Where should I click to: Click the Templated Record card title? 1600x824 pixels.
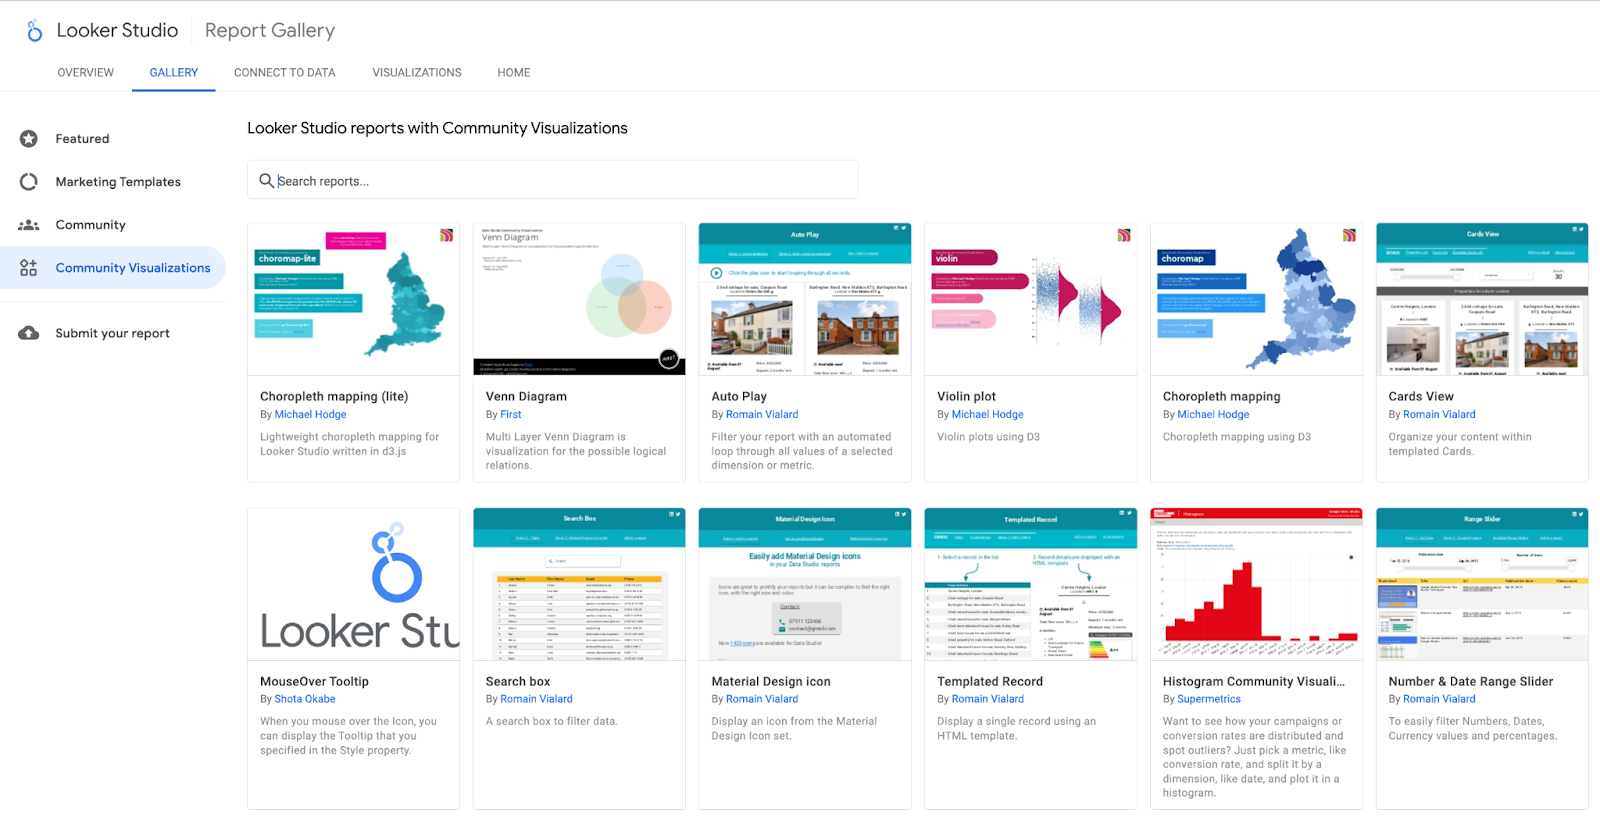pyautogui.click(x=990, y=682)
